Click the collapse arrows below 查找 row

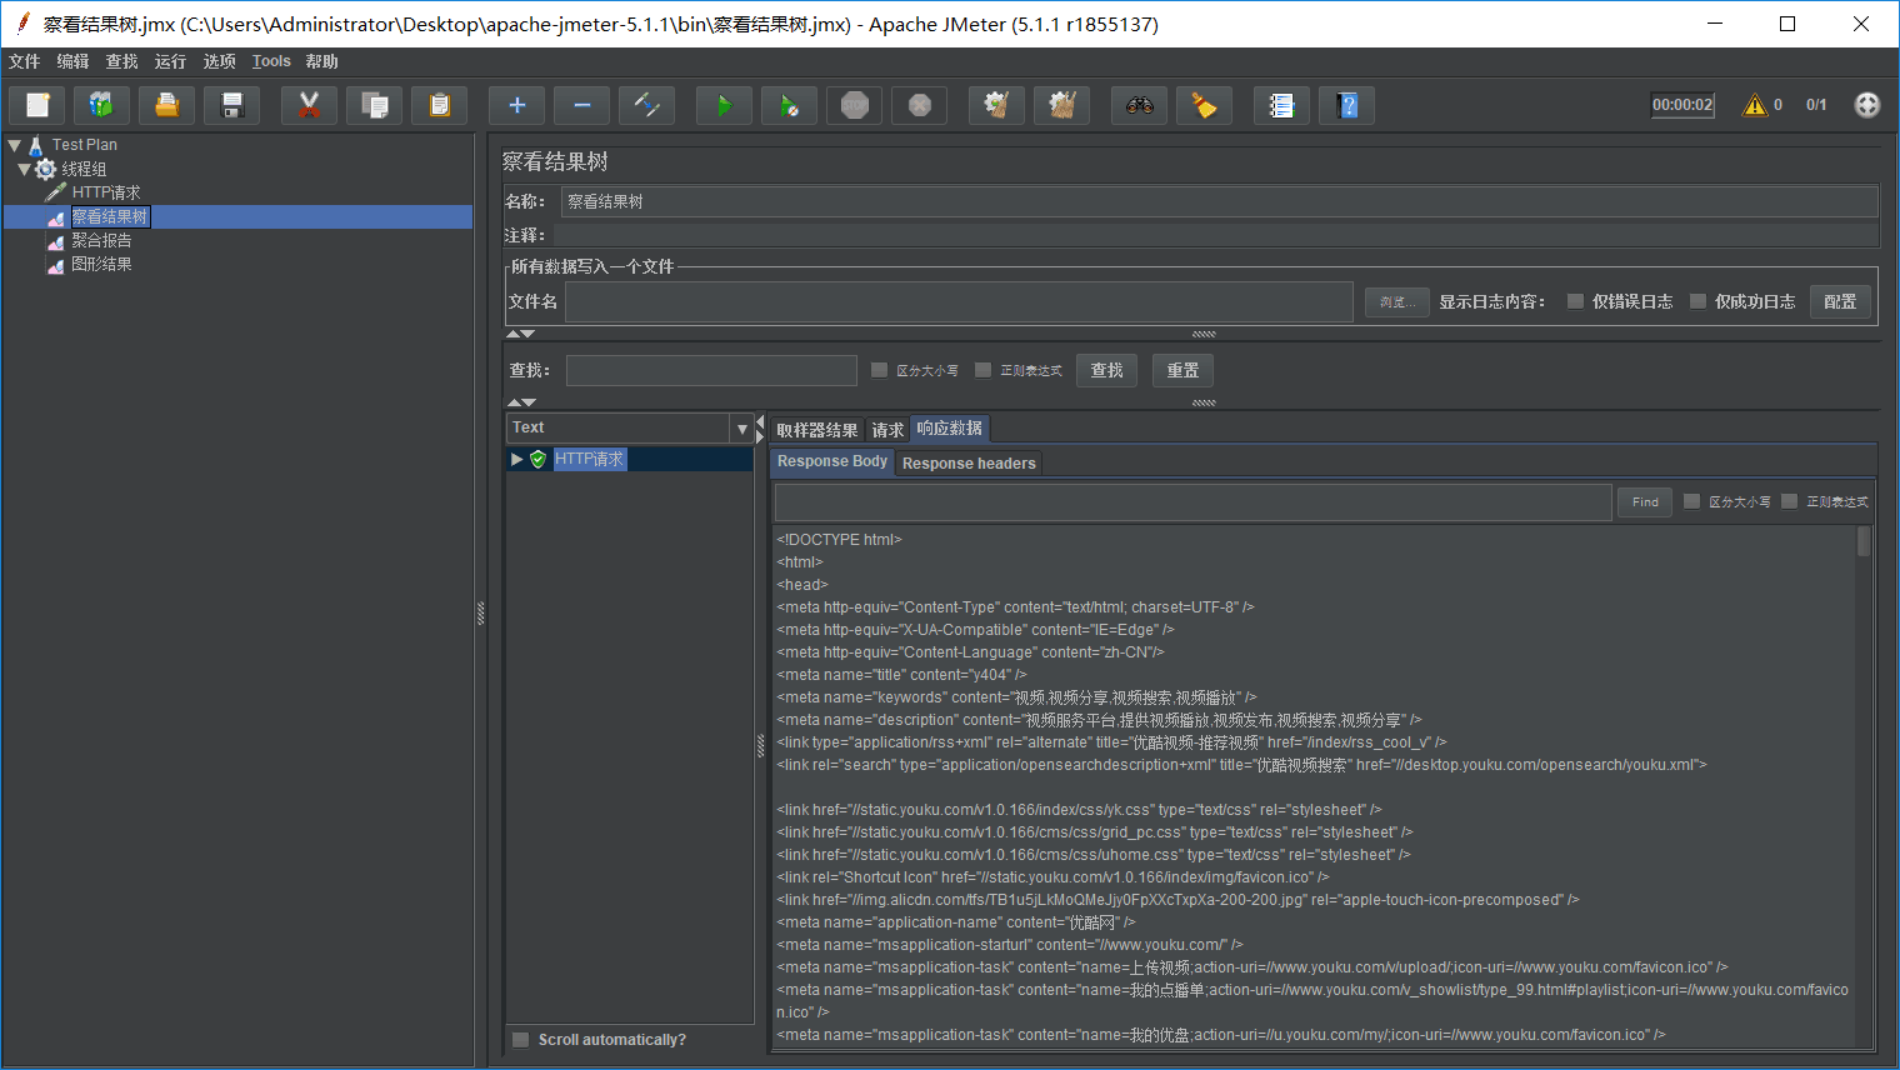(521, 402)
